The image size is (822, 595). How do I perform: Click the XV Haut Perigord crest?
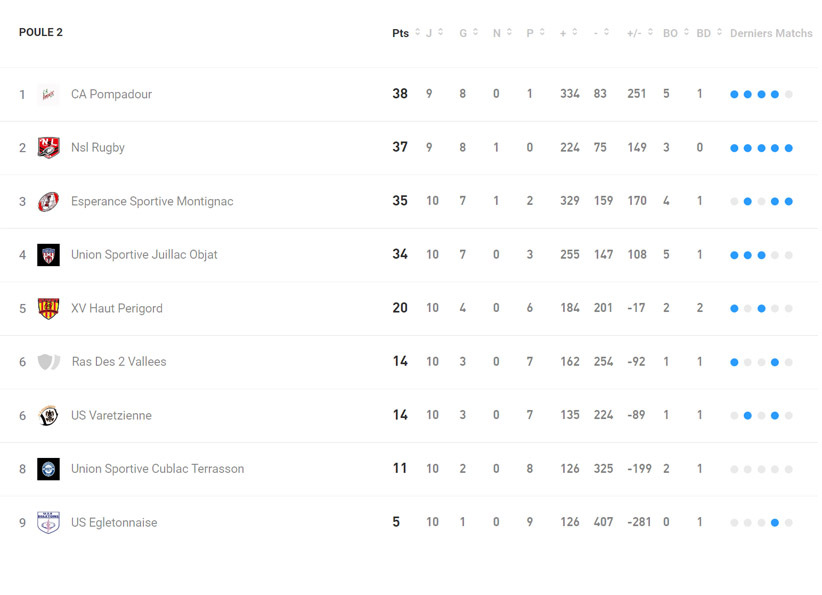coord(48,309)
